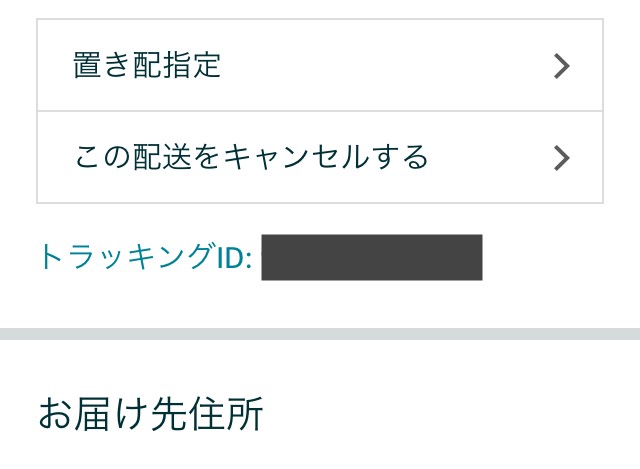Viewport: 640px width, 469px height.
Task: Tap the トラッキング katakana text
Action: click(127, 256)
